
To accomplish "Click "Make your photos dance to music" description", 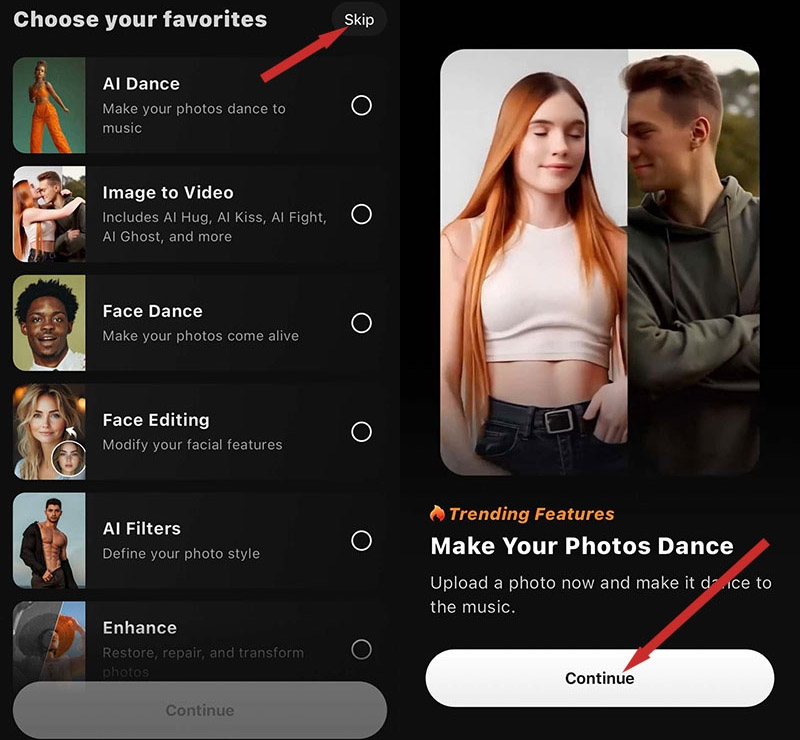I will (194, 118).
